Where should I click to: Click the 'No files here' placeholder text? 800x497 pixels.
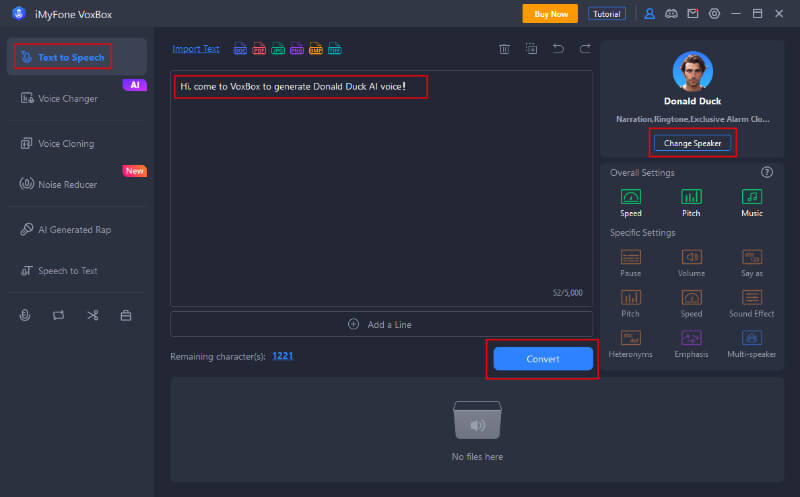477,457
